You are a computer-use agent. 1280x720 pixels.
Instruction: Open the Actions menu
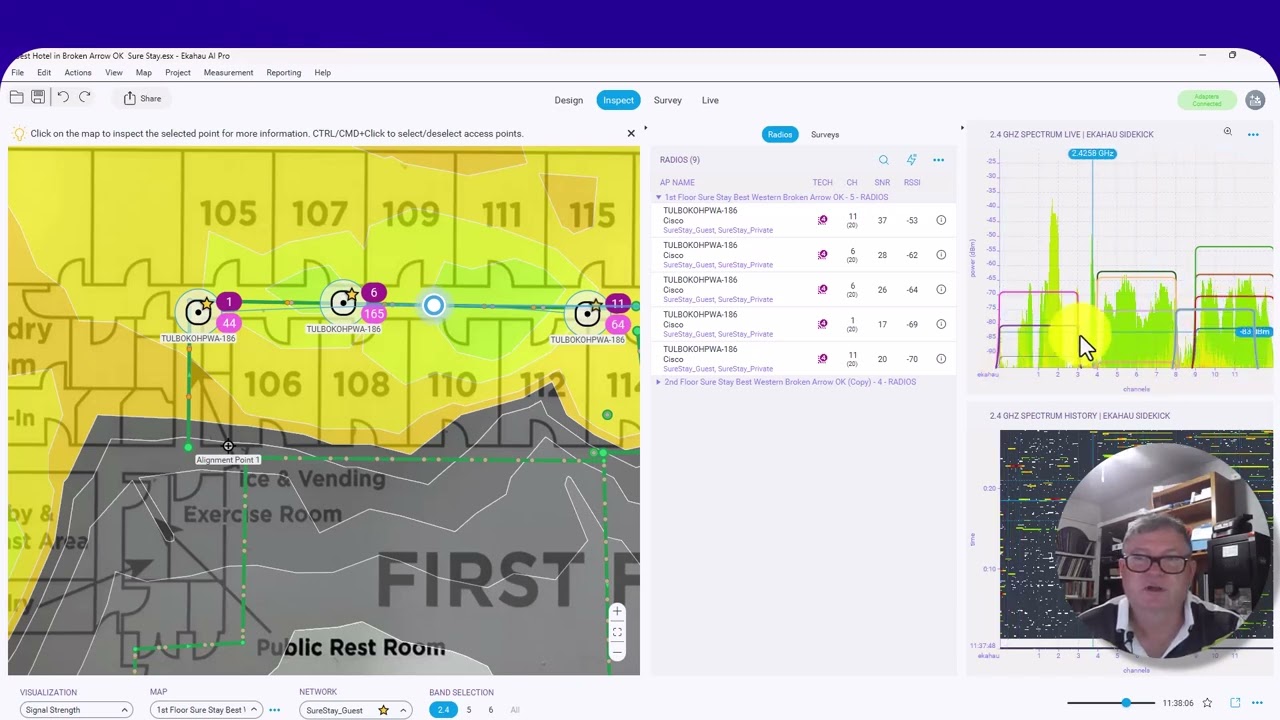(x=78, y=72)
